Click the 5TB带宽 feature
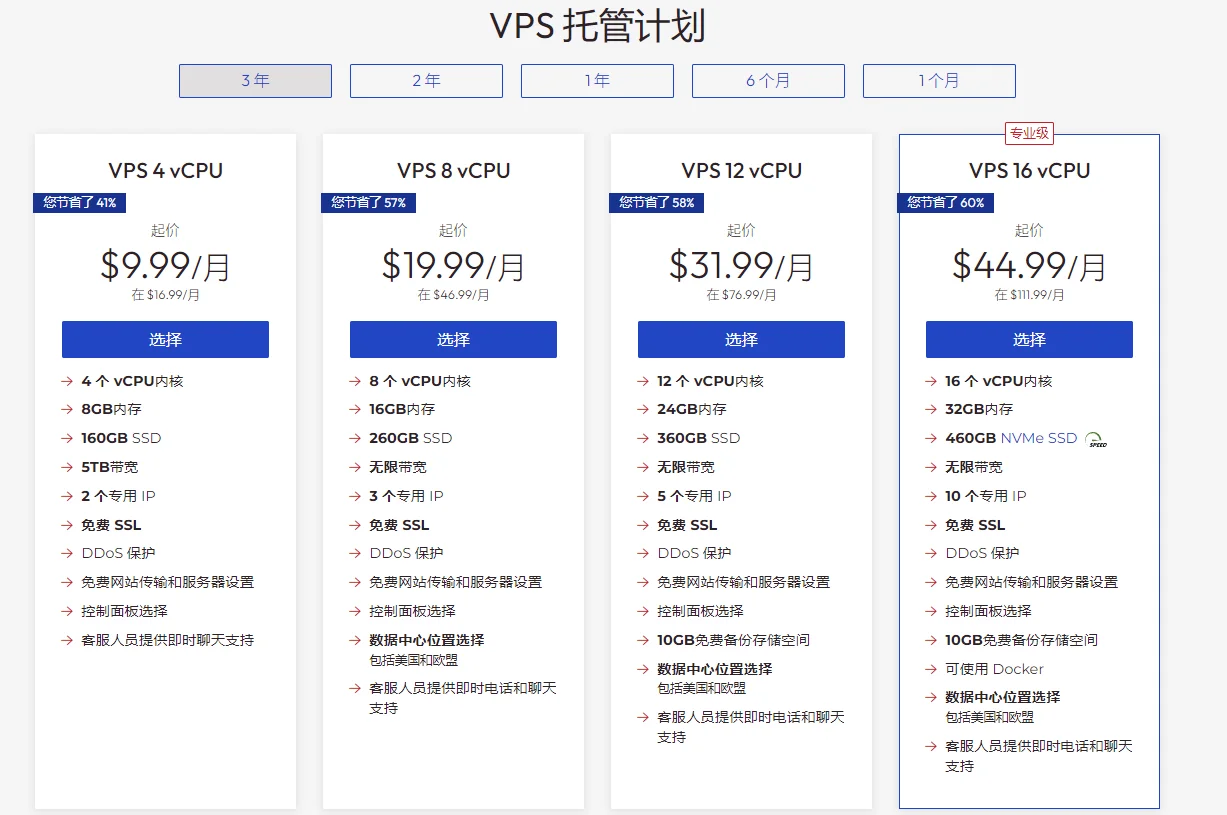 click(110, 467)
